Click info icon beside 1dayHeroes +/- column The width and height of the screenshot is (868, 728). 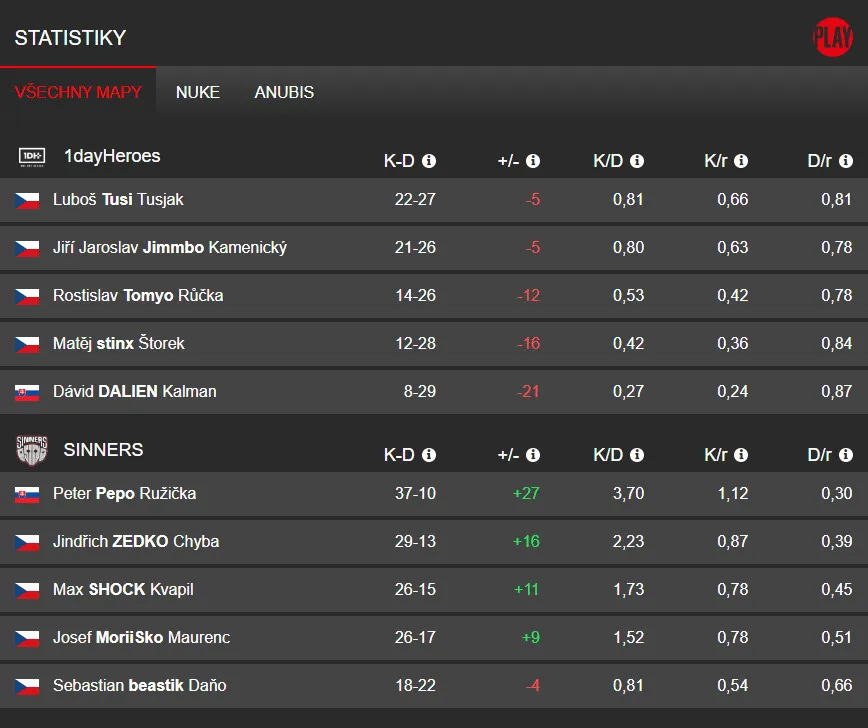(x=533, y=161)
